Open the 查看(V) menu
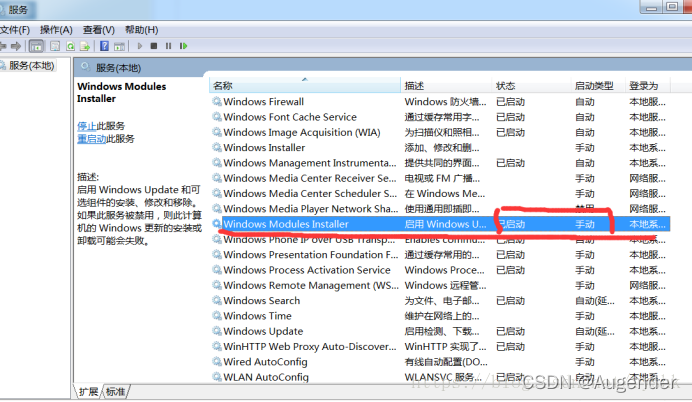Viewport: 692px width, 402px height. 99,30
